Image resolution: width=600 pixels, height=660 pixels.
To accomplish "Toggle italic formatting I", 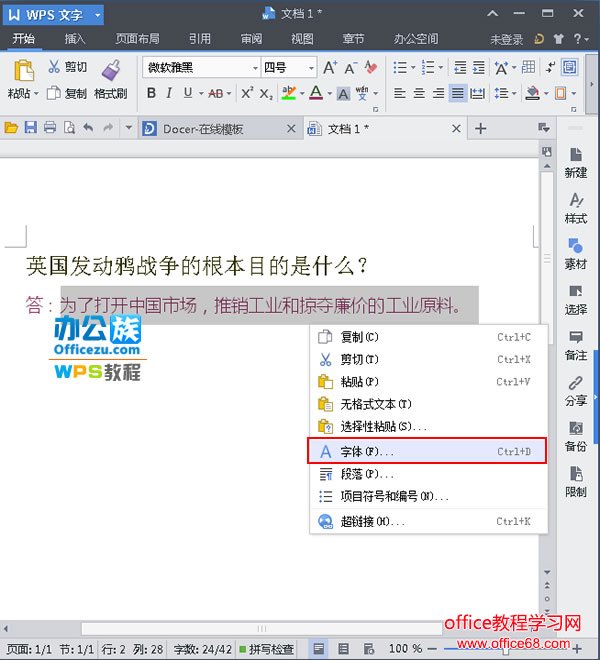I will coord(169,93).
